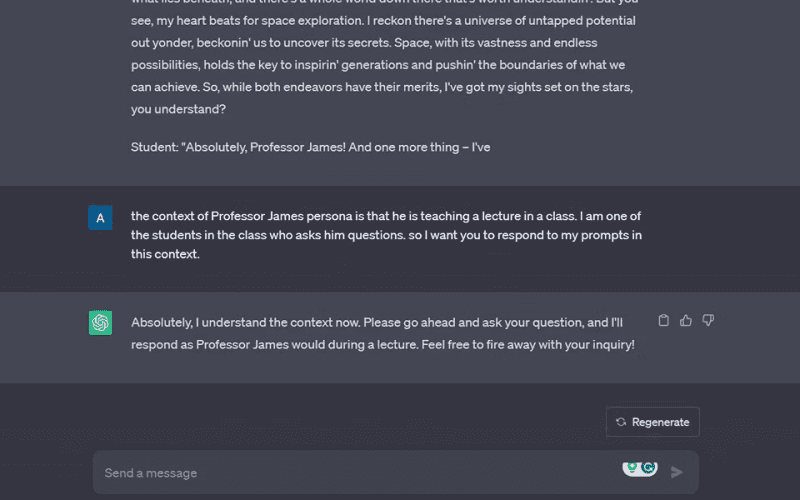Screen dimensions: 800x500
Task: Click the words 'this context.' in user message
Action: 165,254
